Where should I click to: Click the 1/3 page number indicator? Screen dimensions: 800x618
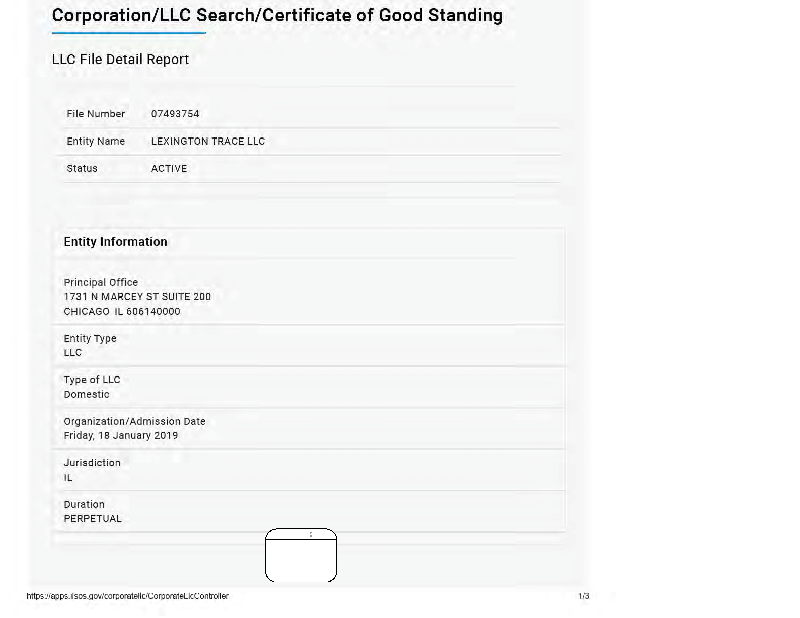(584, 596)
